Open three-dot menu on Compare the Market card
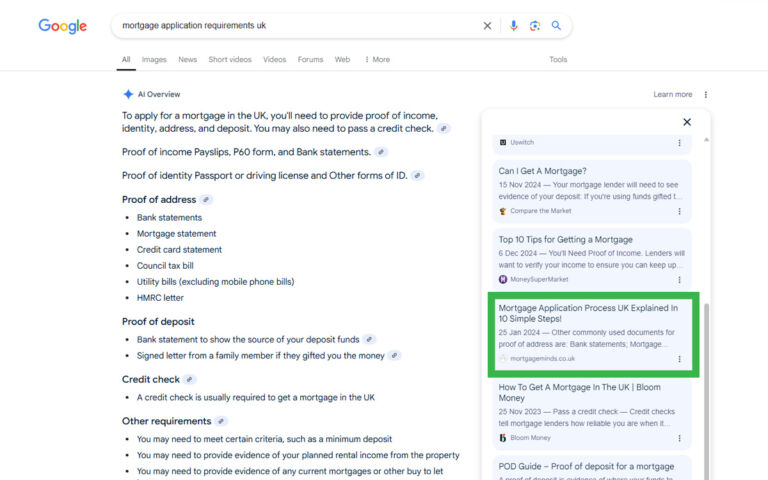 coord(679,211)
